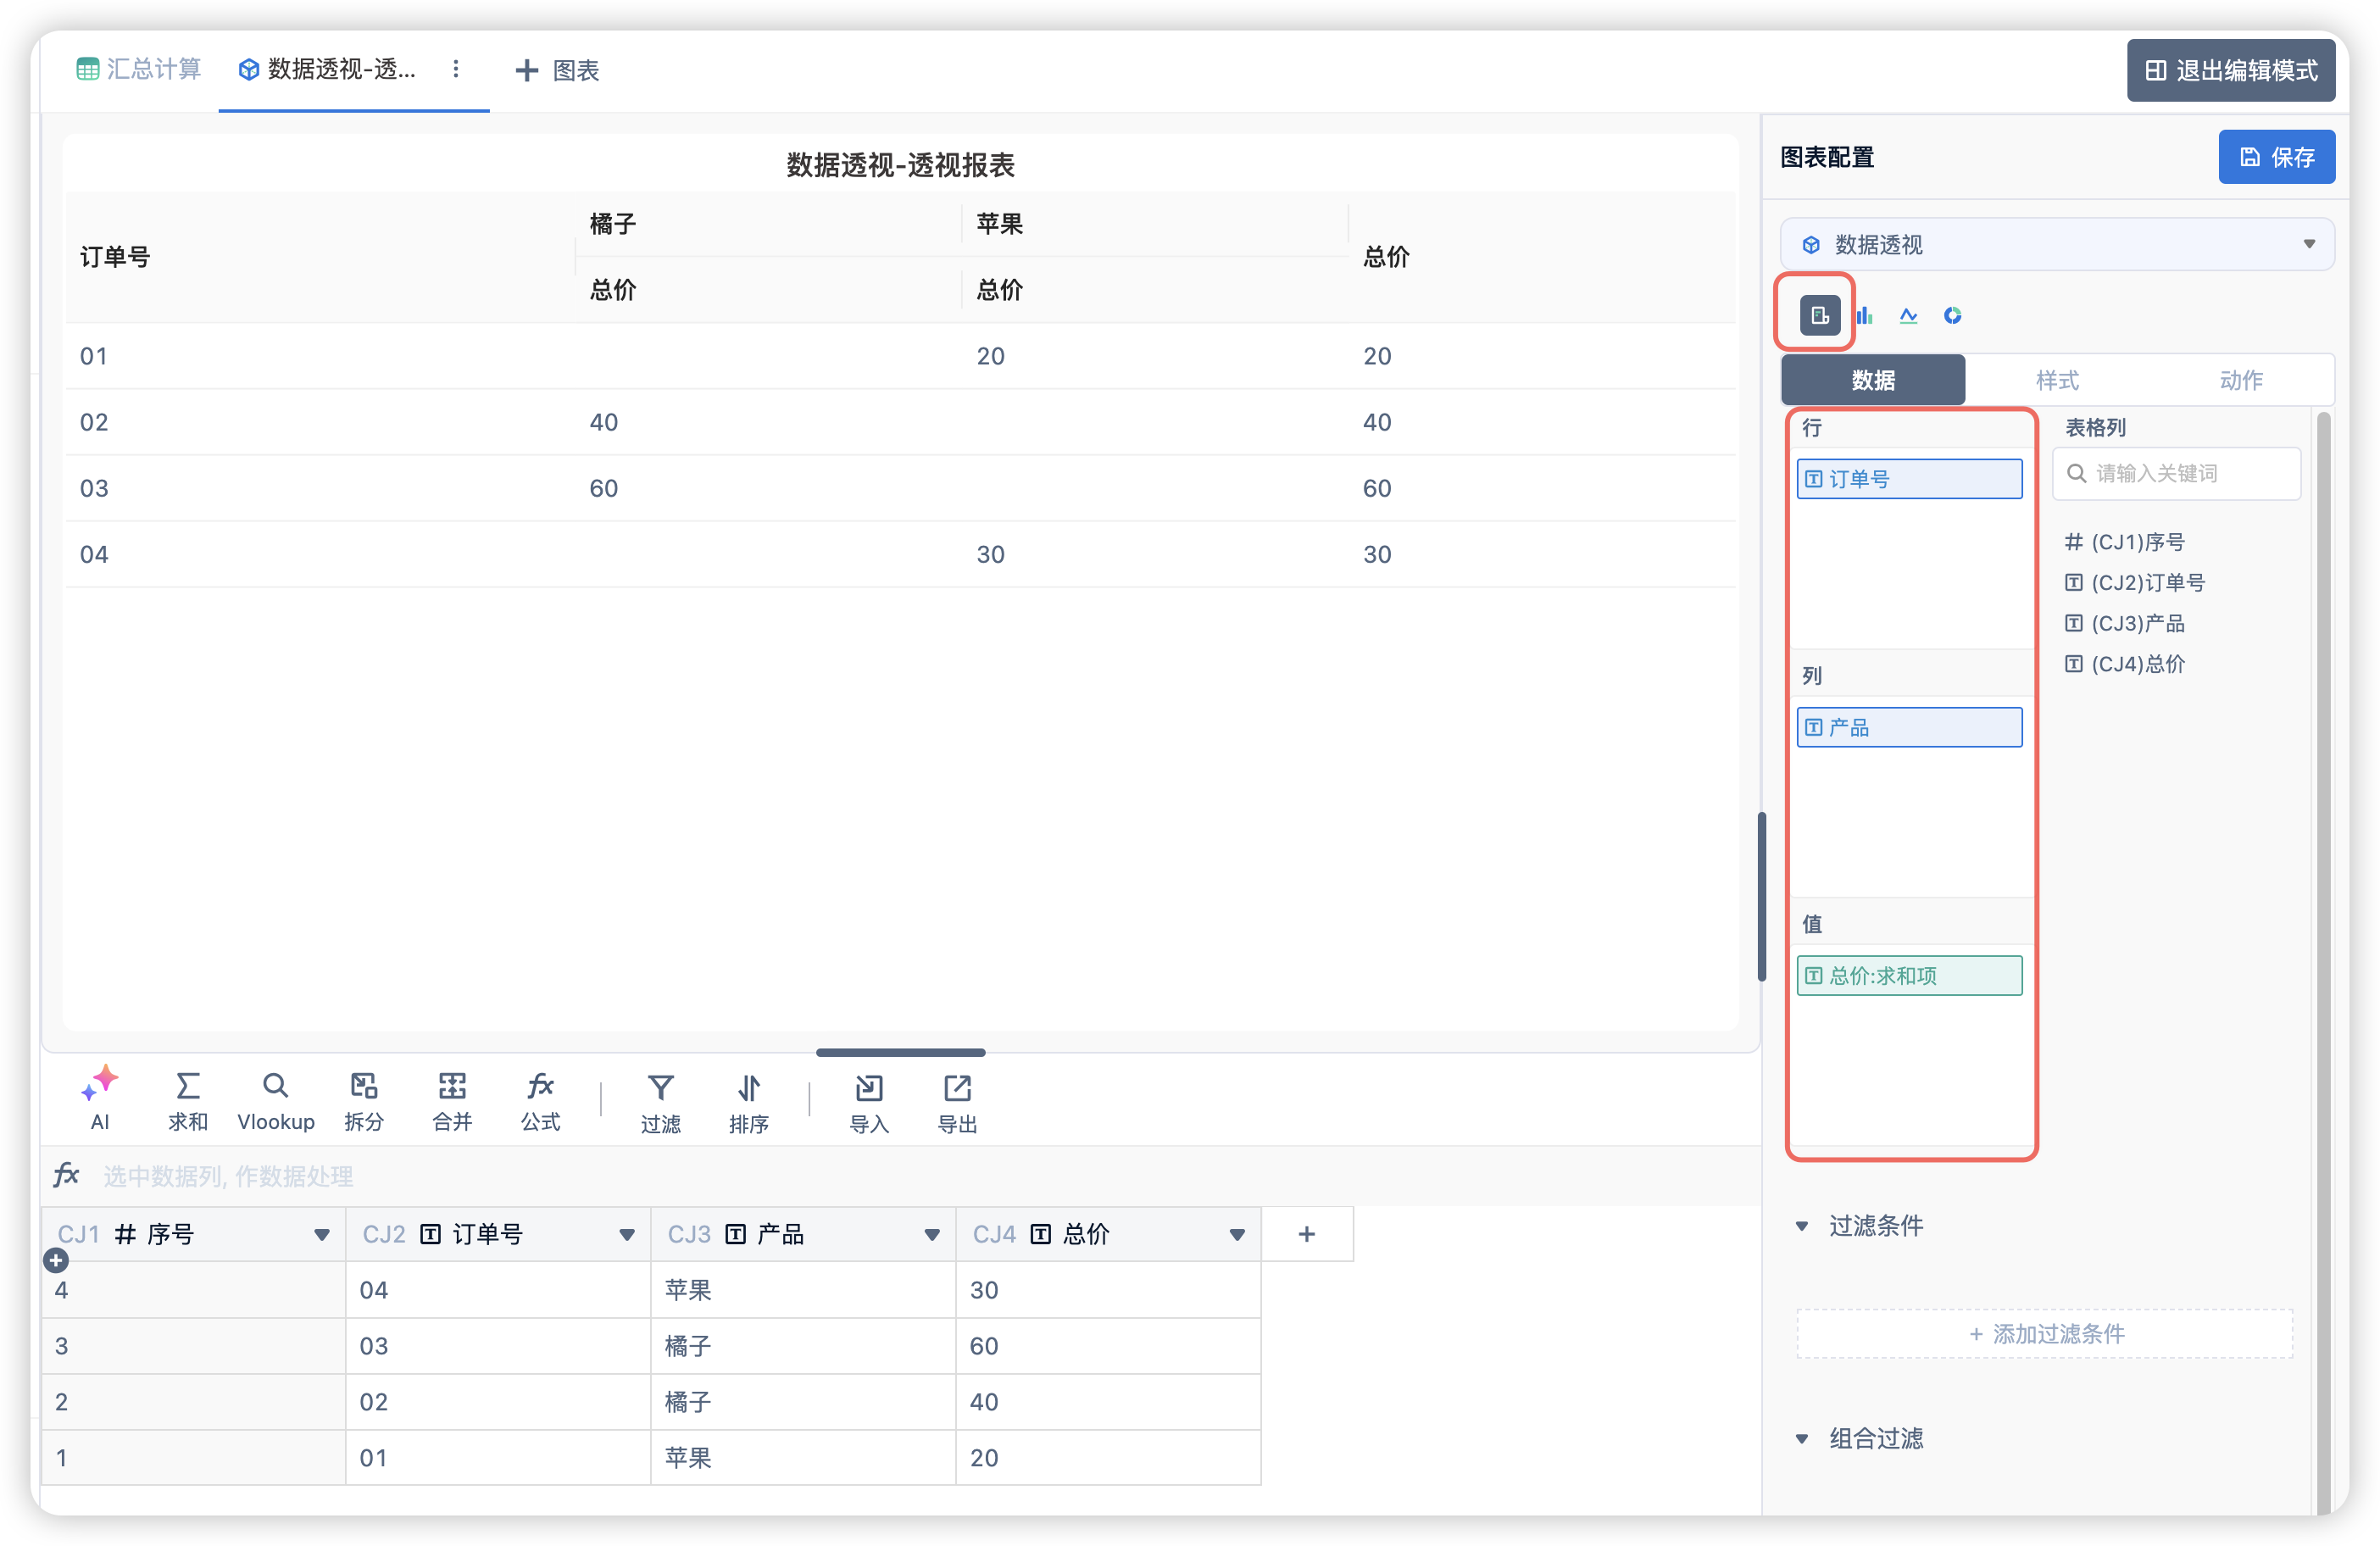
Task: Click the vertical splitter handle beside config panel
Action: click(1761, 897)
